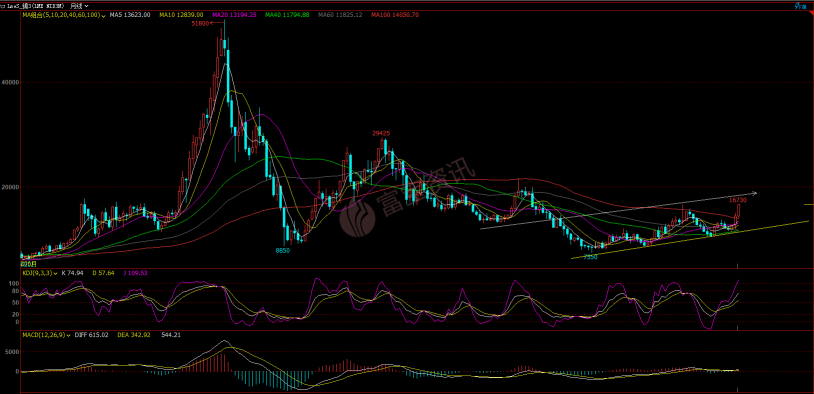The image size is (814, 394).
Task: Click the 40000 price axis label
Action: [11, 83]
